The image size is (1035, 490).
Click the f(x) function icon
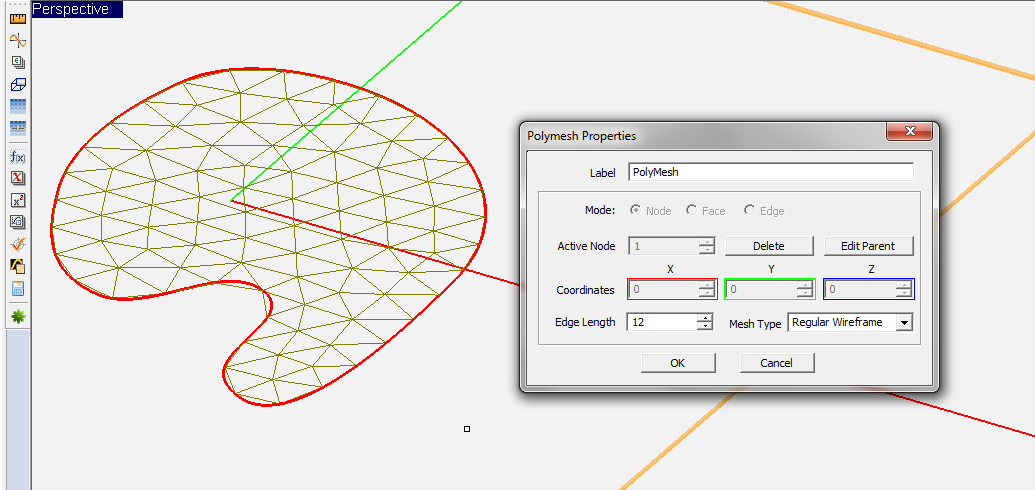pos(17,156)
